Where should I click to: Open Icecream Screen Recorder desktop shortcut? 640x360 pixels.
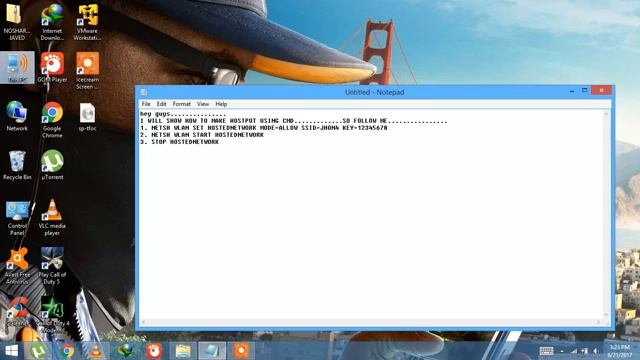point(87,70)
